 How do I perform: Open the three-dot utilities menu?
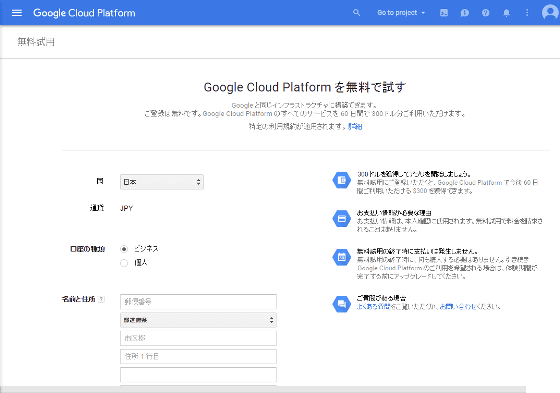point(527,13)
